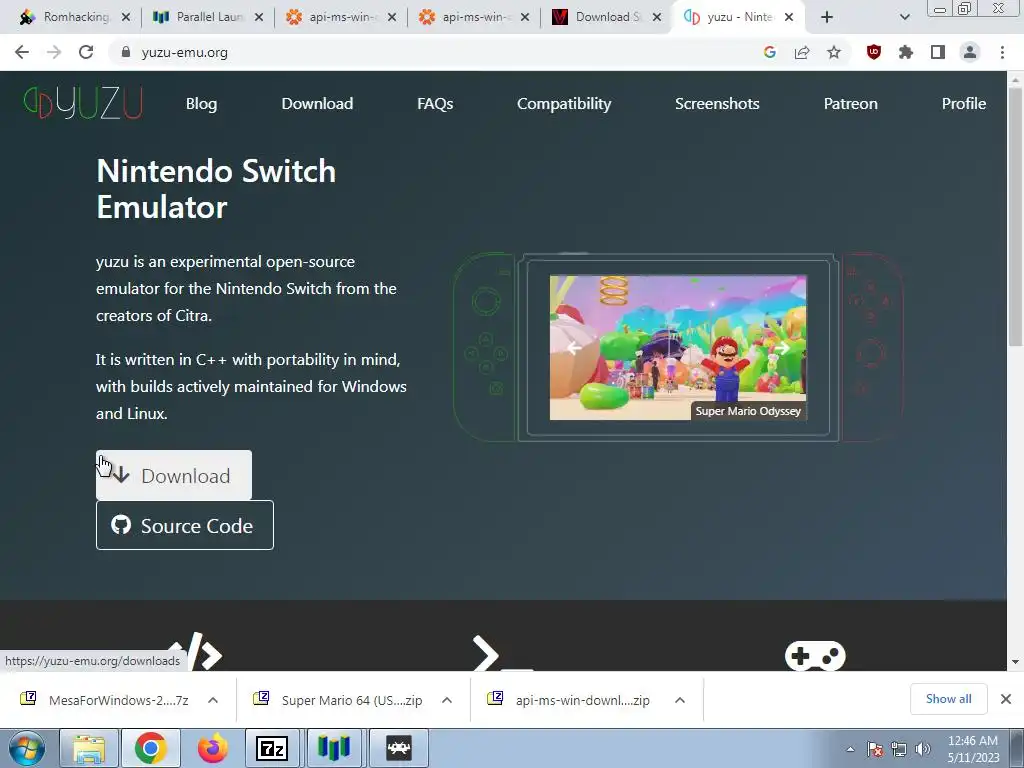Open the Download nav item
The width and height of the screenshot is (1024, 768).
317,104
